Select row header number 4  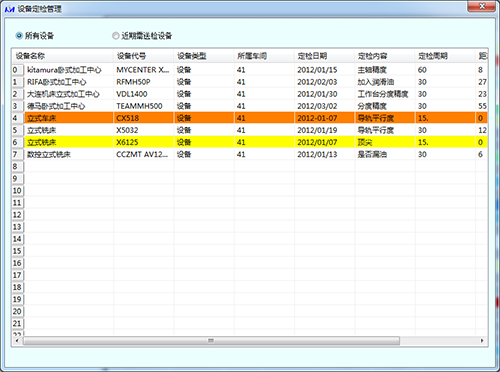point(18,118)
